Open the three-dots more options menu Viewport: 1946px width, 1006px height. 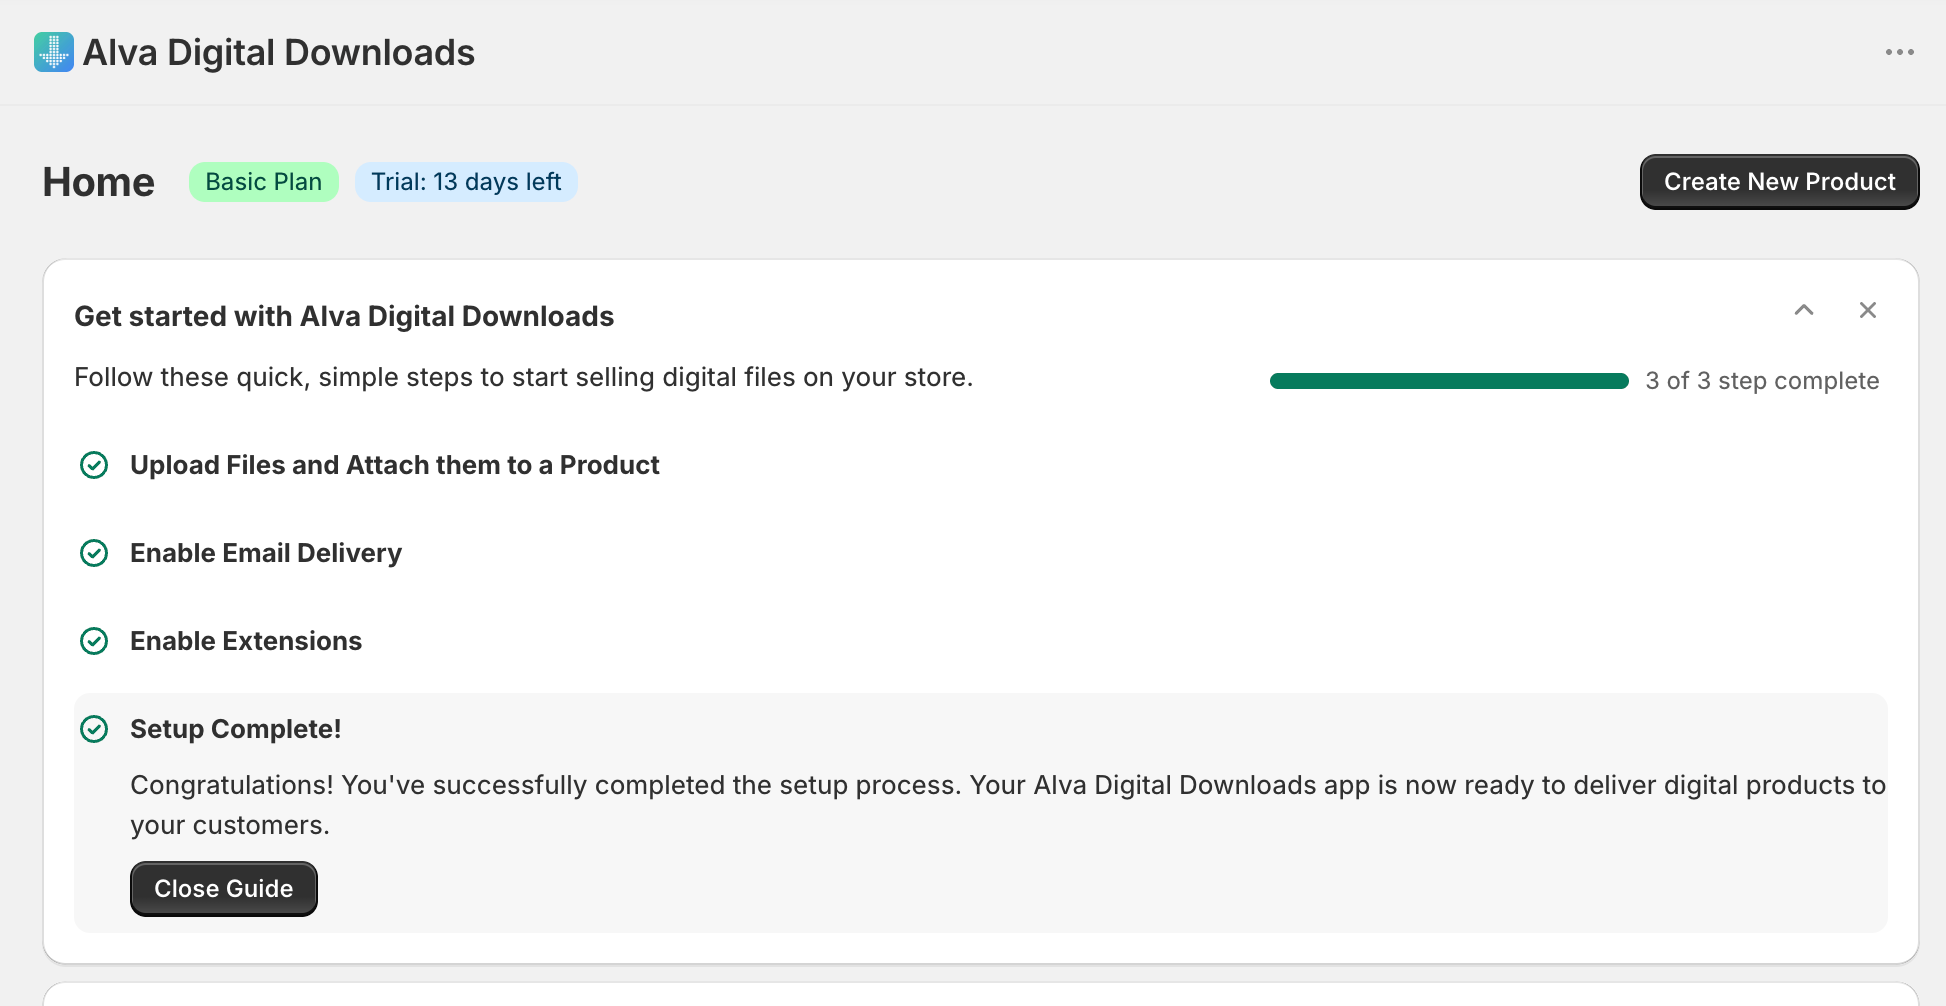(x=1899, y=52)
